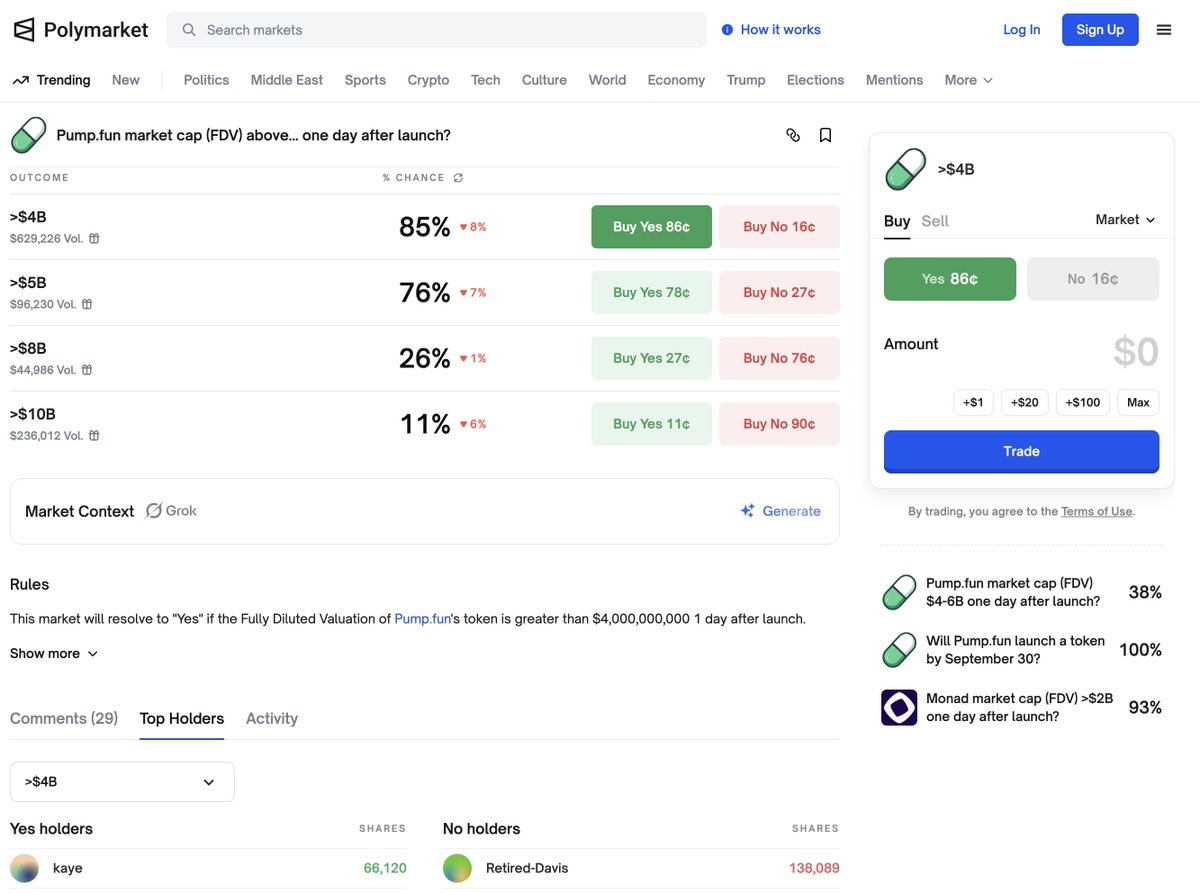Expand Show more rules
This screenshot has height=893, width=1200.
pyautogui.click(x=54, y=653)
